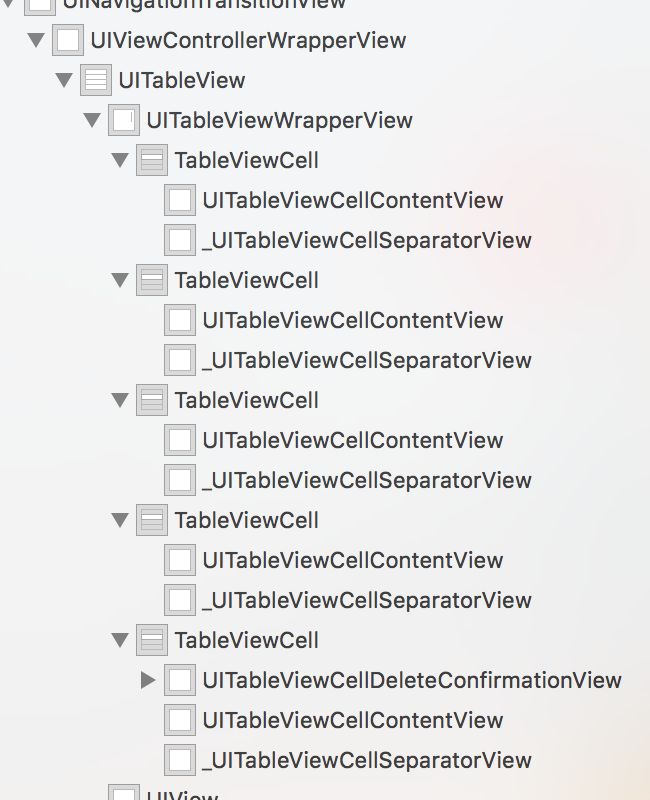Collapse the UITableViewWrapperView node
Viewport: 650px width, 800px height.
[x=92, y=120]
